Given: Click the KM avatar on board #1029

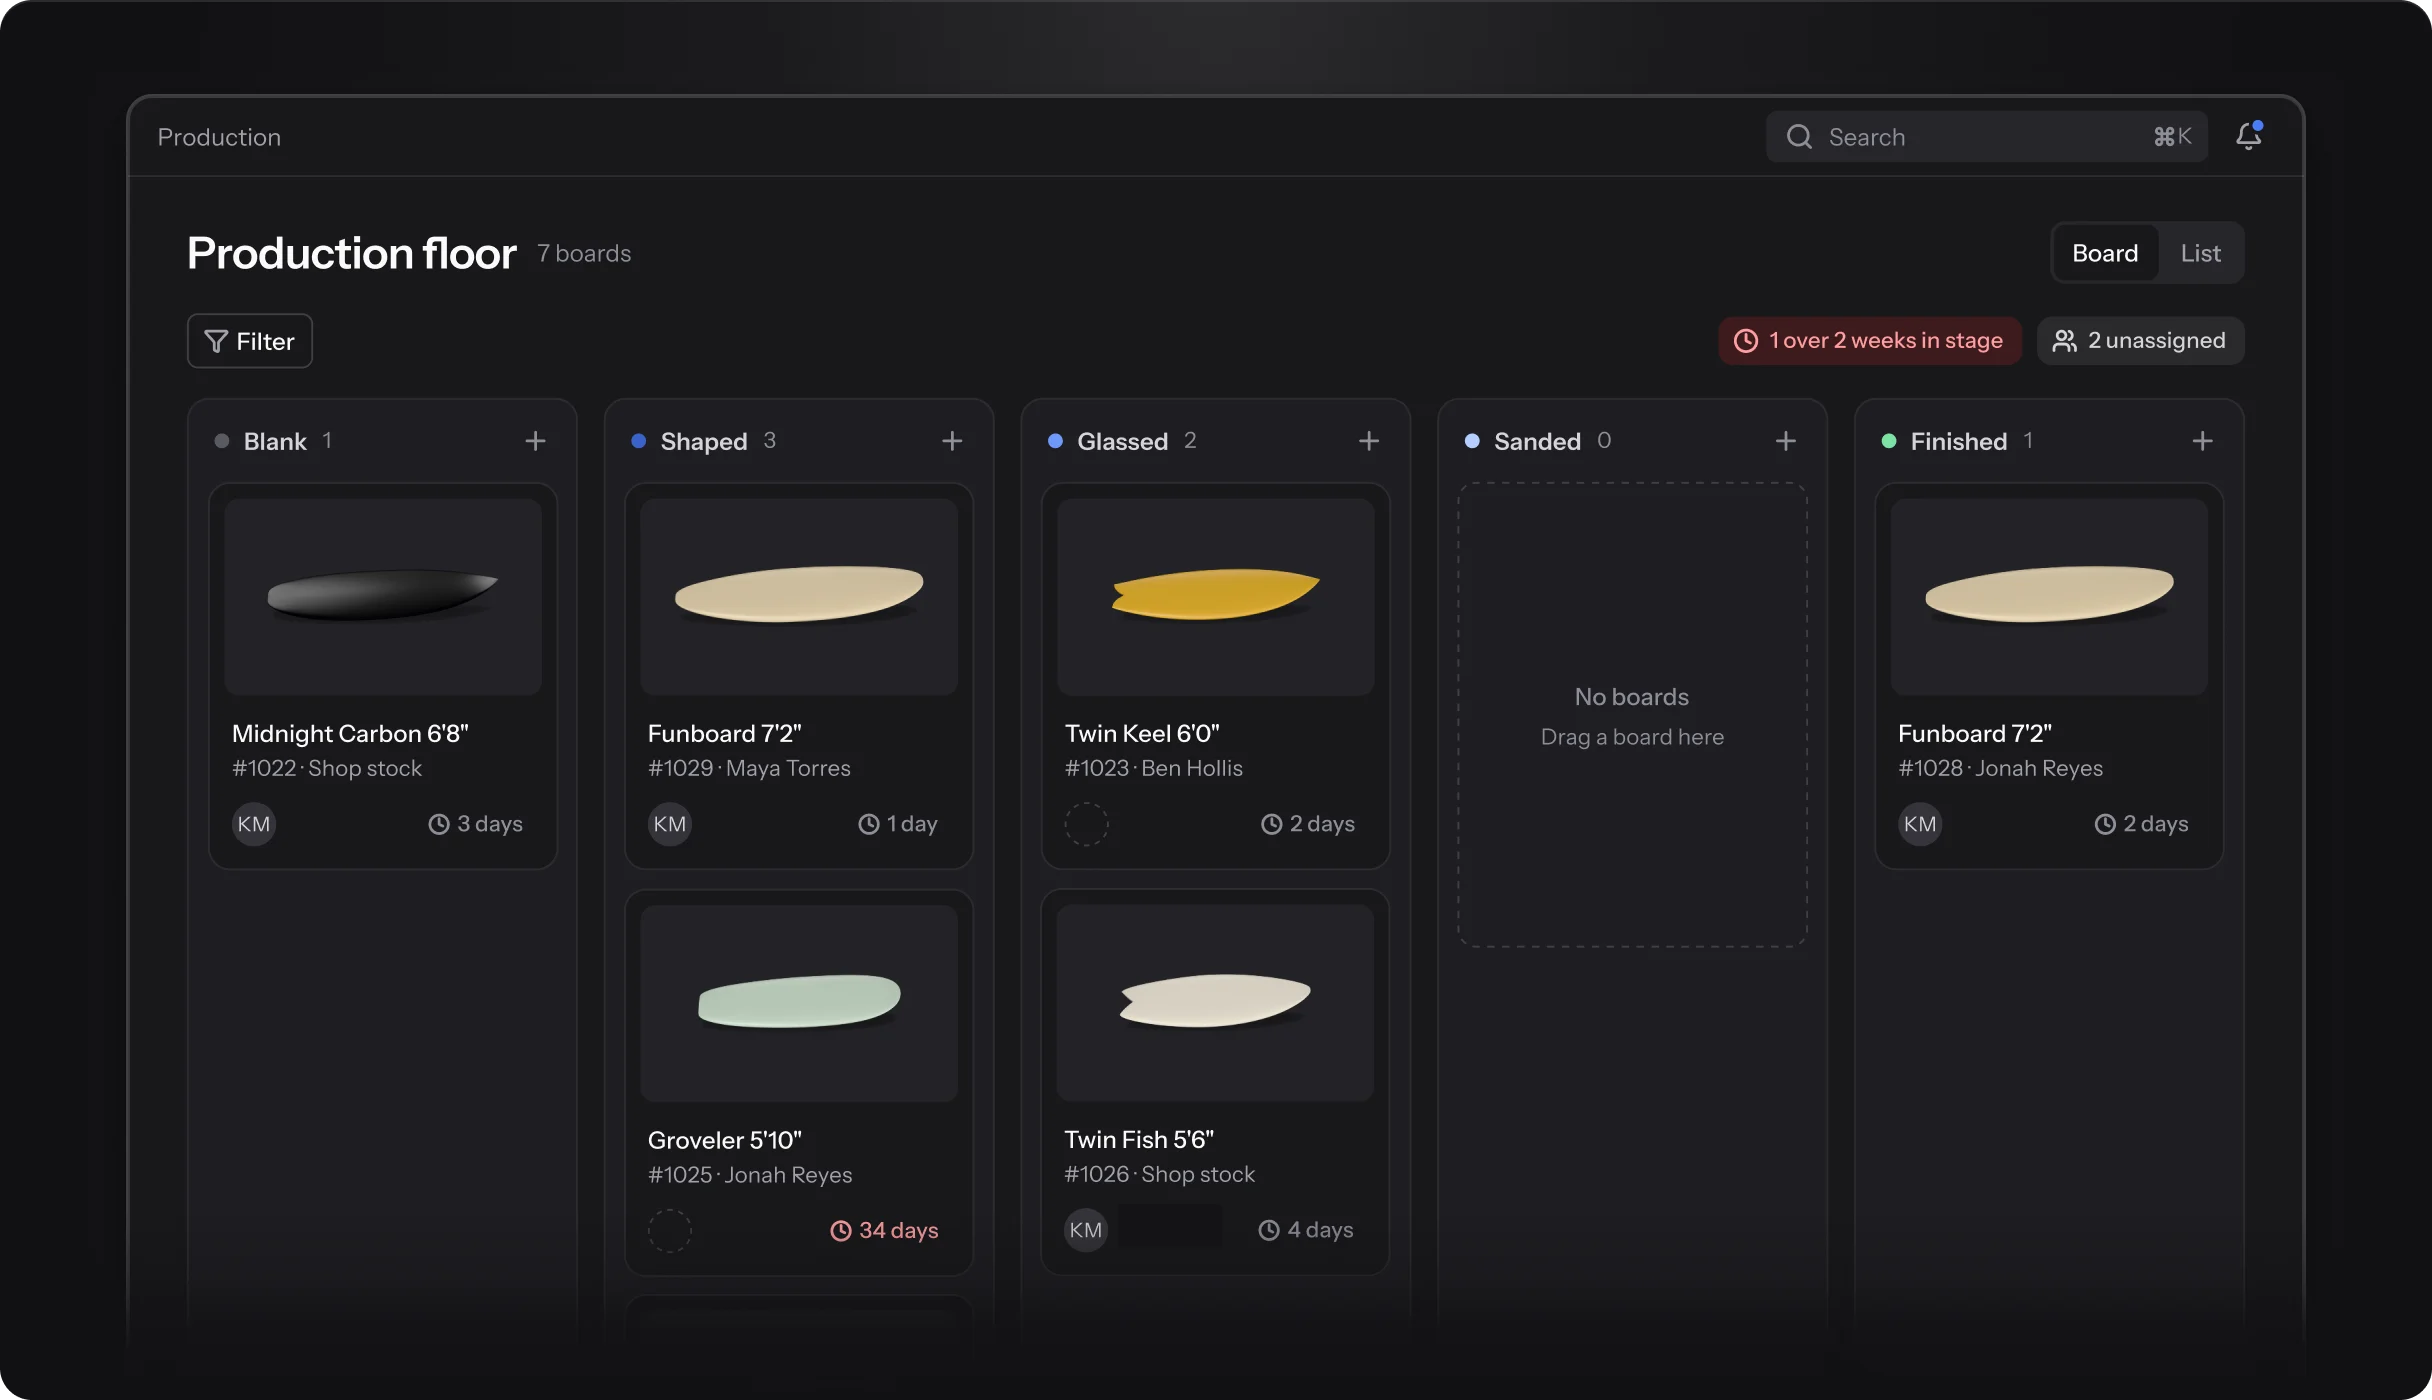Looking at the screenshot, I should [670, 824].
